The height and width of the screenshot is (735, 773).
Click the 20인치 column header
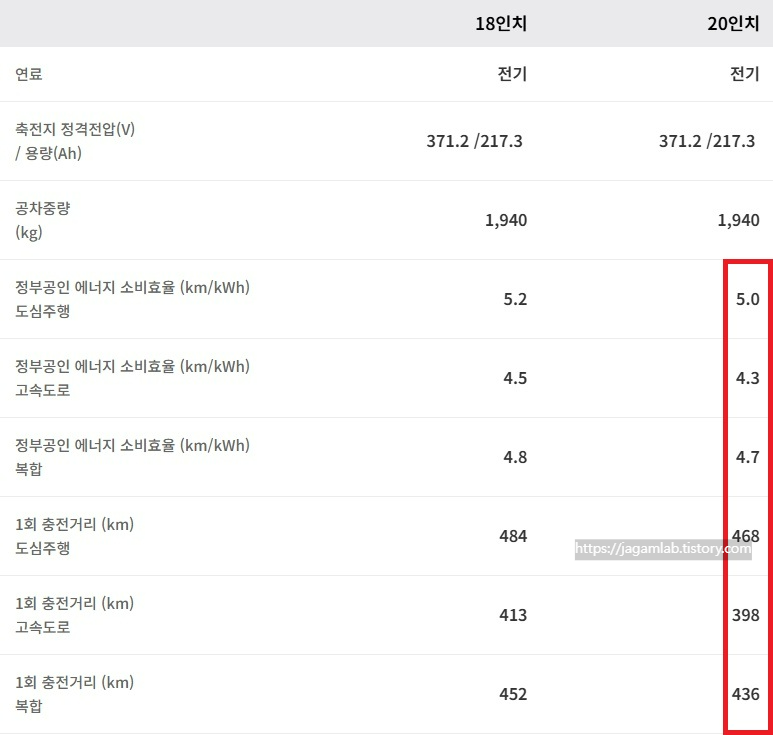(734, 24)
